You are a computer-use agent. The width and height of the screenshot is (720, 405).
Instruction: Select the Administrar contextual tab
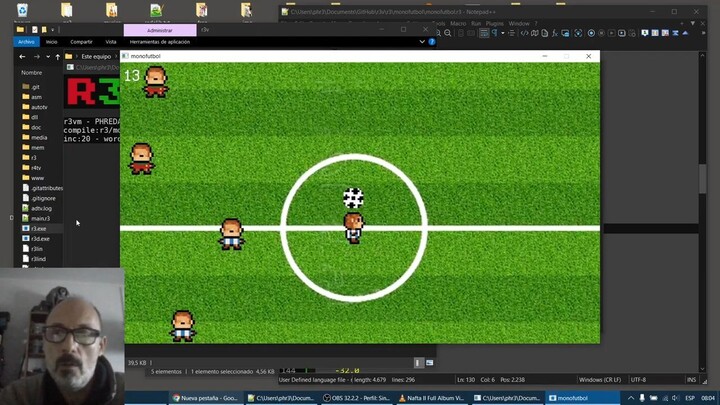(160, 30)
